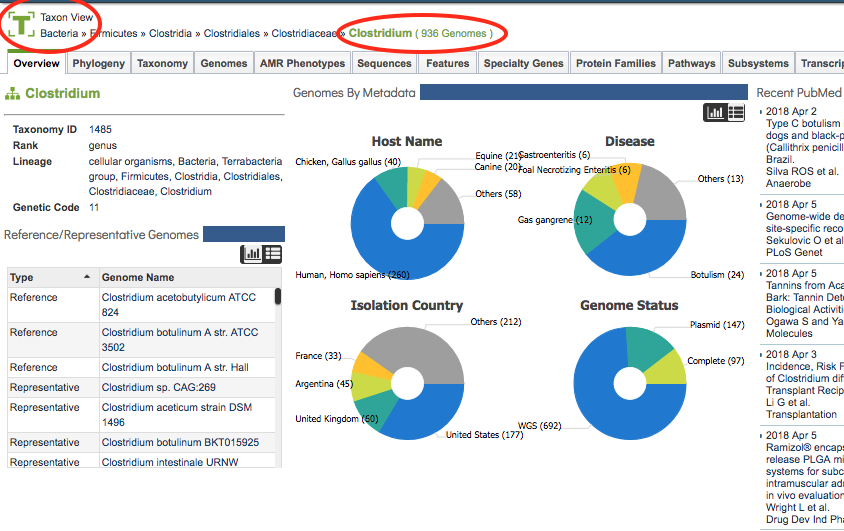The width and height of the screenshot is (844, 531).
Task: Go to Firmicutes in the breadcrumb
Action: pos(114,33)
